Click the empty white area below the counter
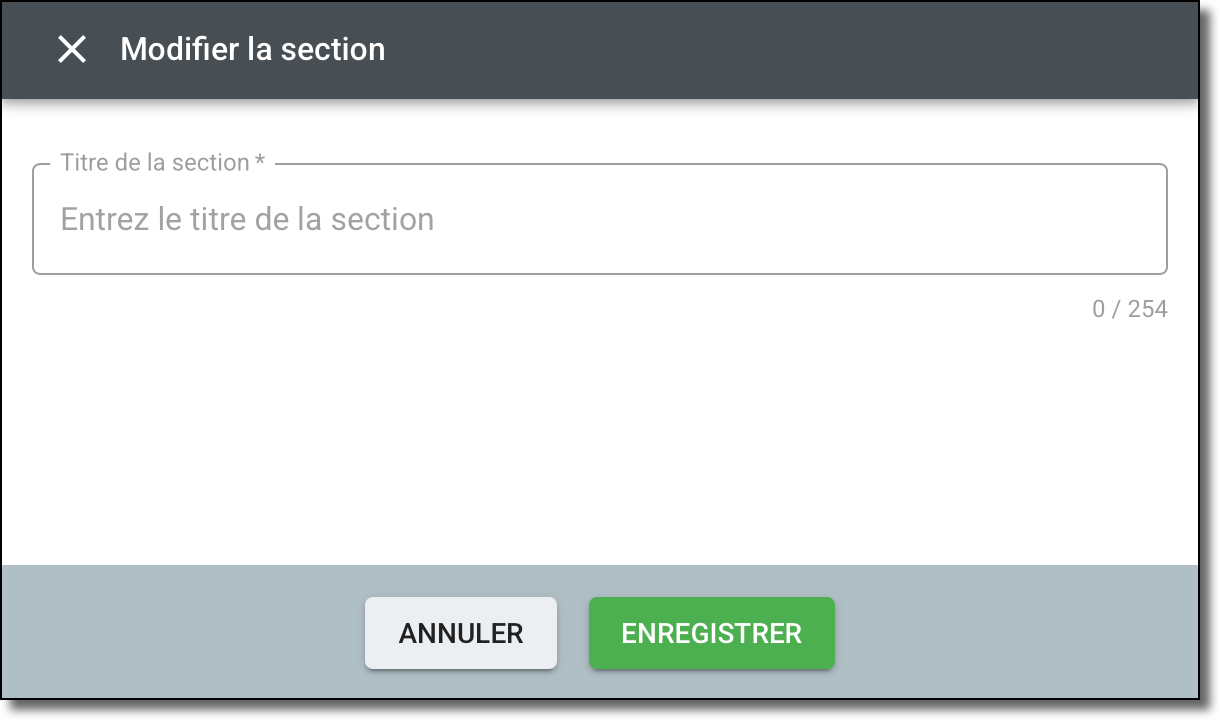Screen dimensions: 1220x720 pyautogui.click(x=600, y=440)
